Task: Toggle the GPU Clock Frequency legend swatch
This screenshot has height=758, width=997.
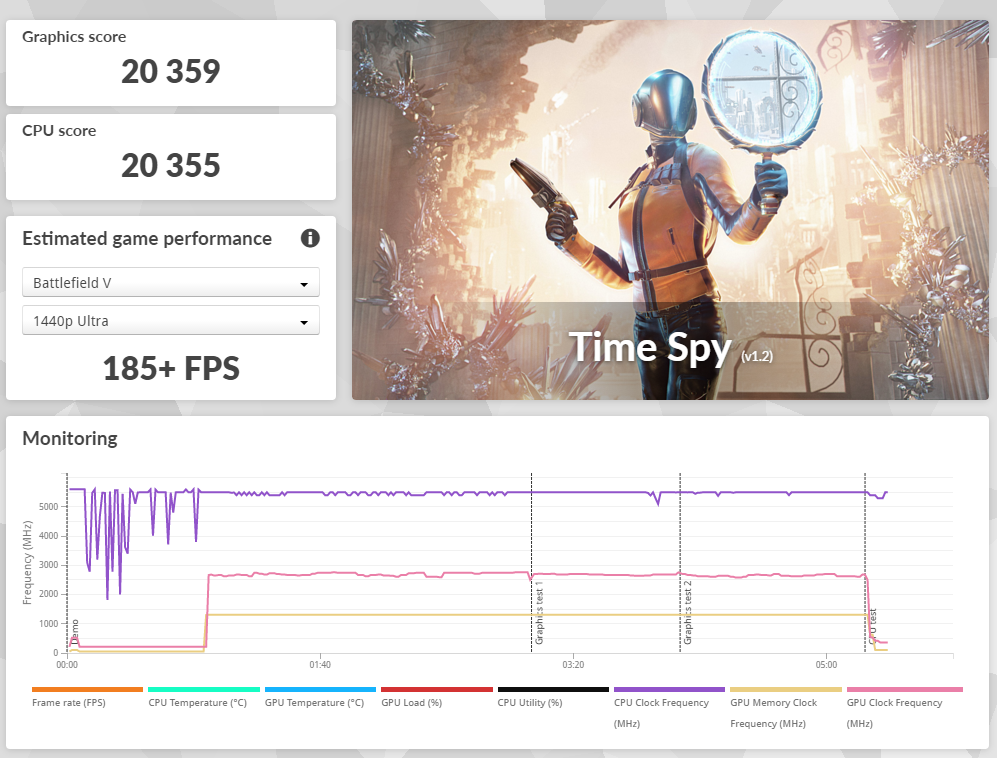Action: (x=904, y=689)
